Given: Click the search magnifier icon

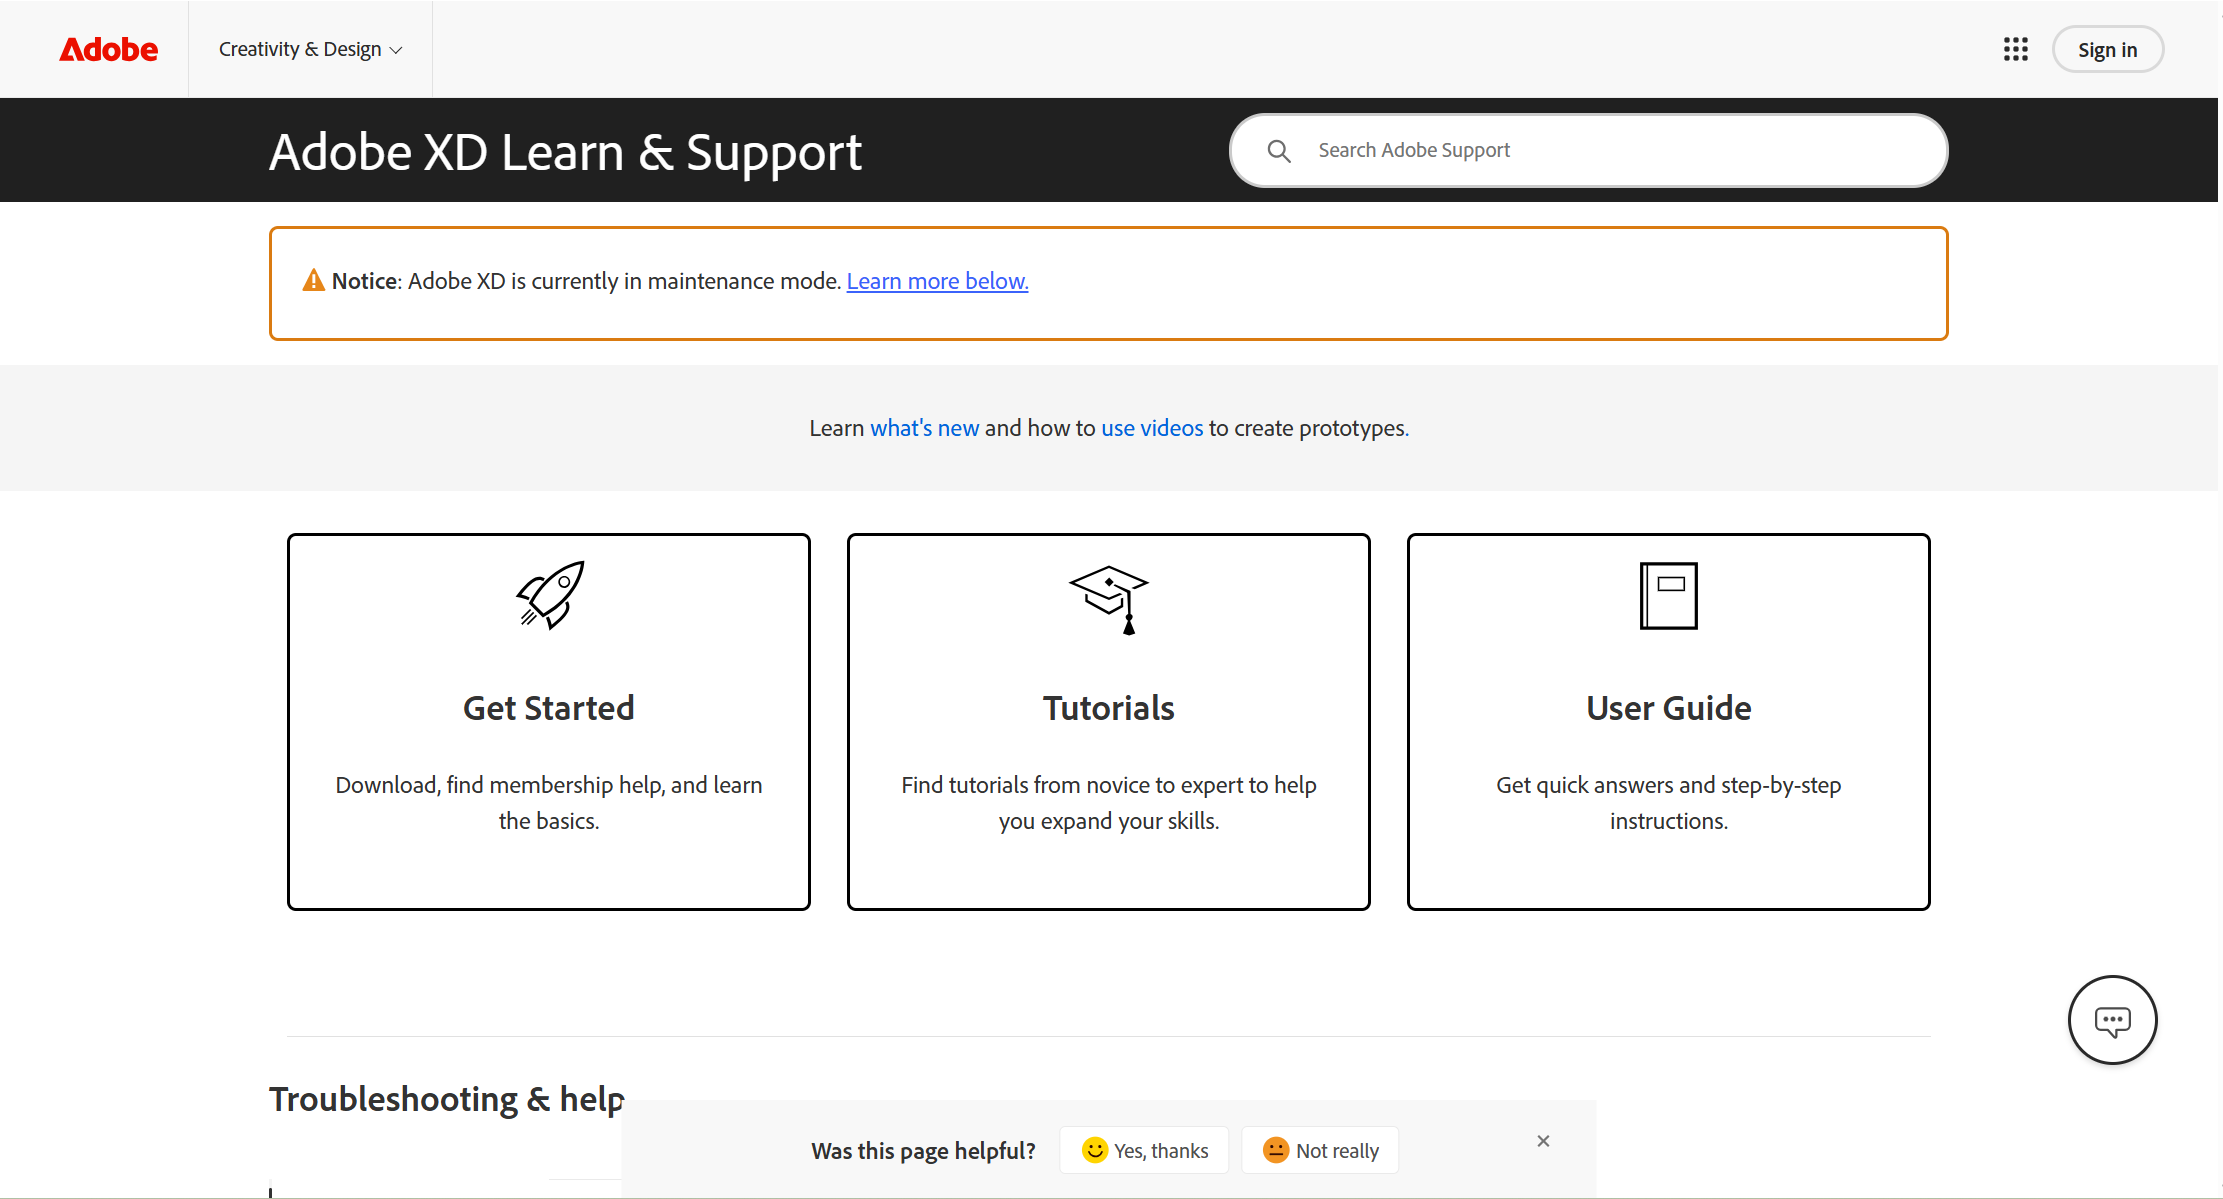Looking at the screenshot, I should click(x=1279, y=150).
